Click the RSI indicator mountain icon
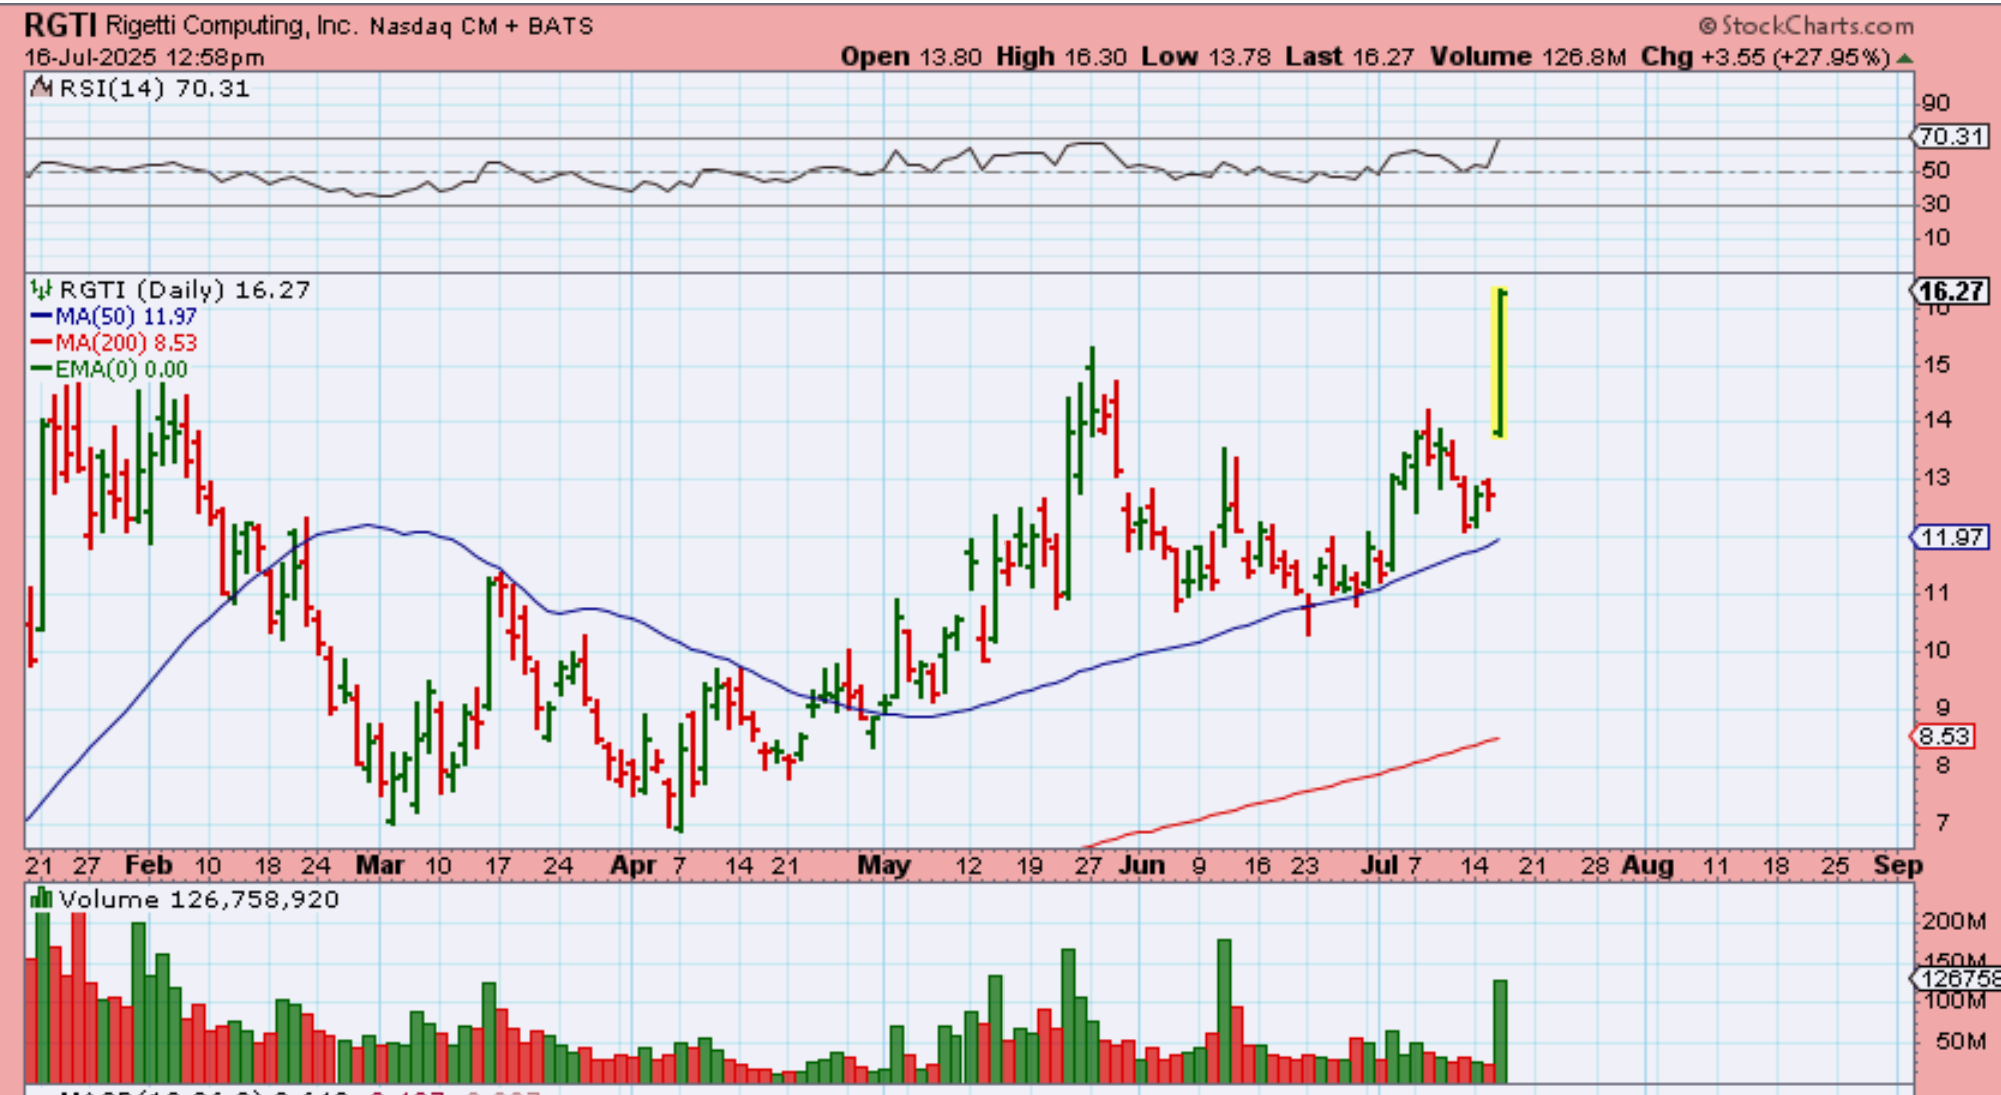 (41, 88)
